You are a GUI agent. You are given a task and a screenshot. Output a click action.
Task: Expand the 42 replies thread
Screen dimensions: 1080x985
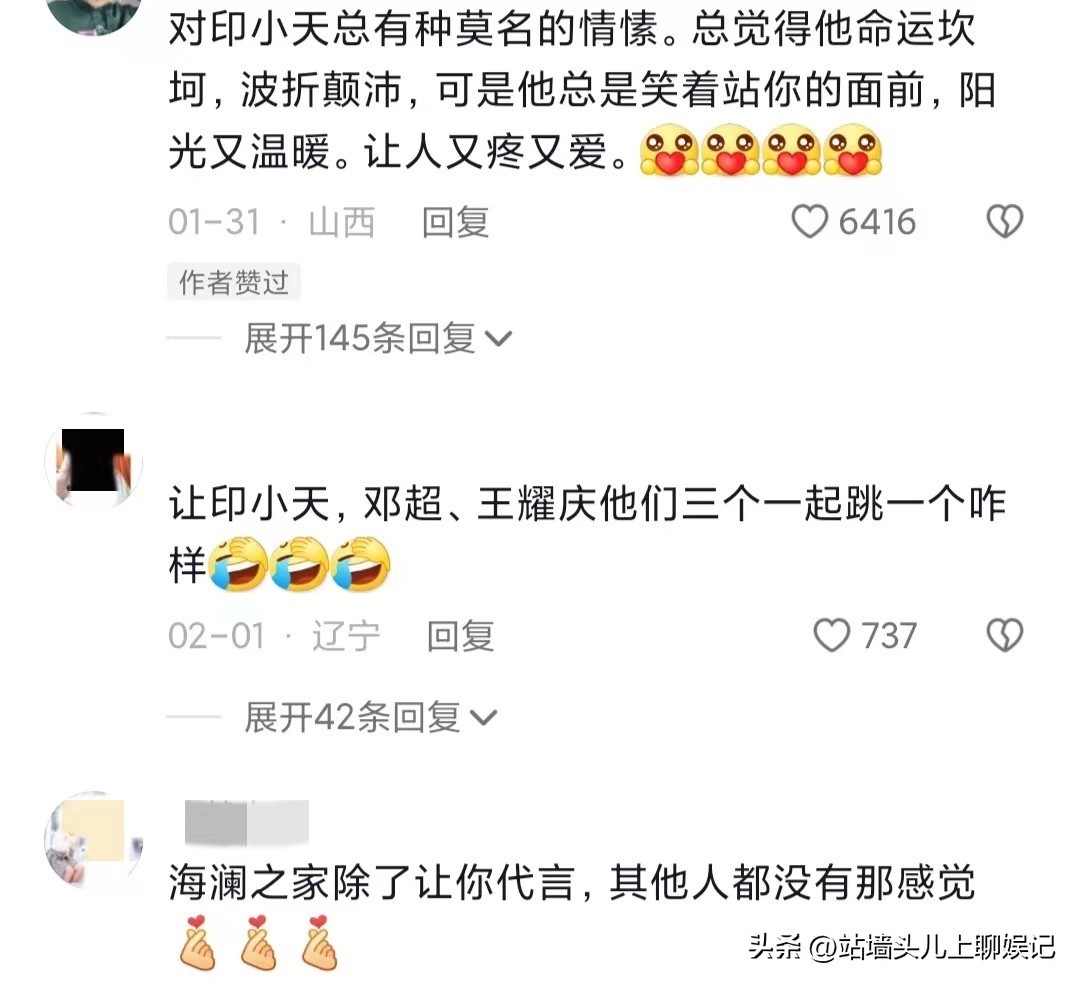coord(370,717)
